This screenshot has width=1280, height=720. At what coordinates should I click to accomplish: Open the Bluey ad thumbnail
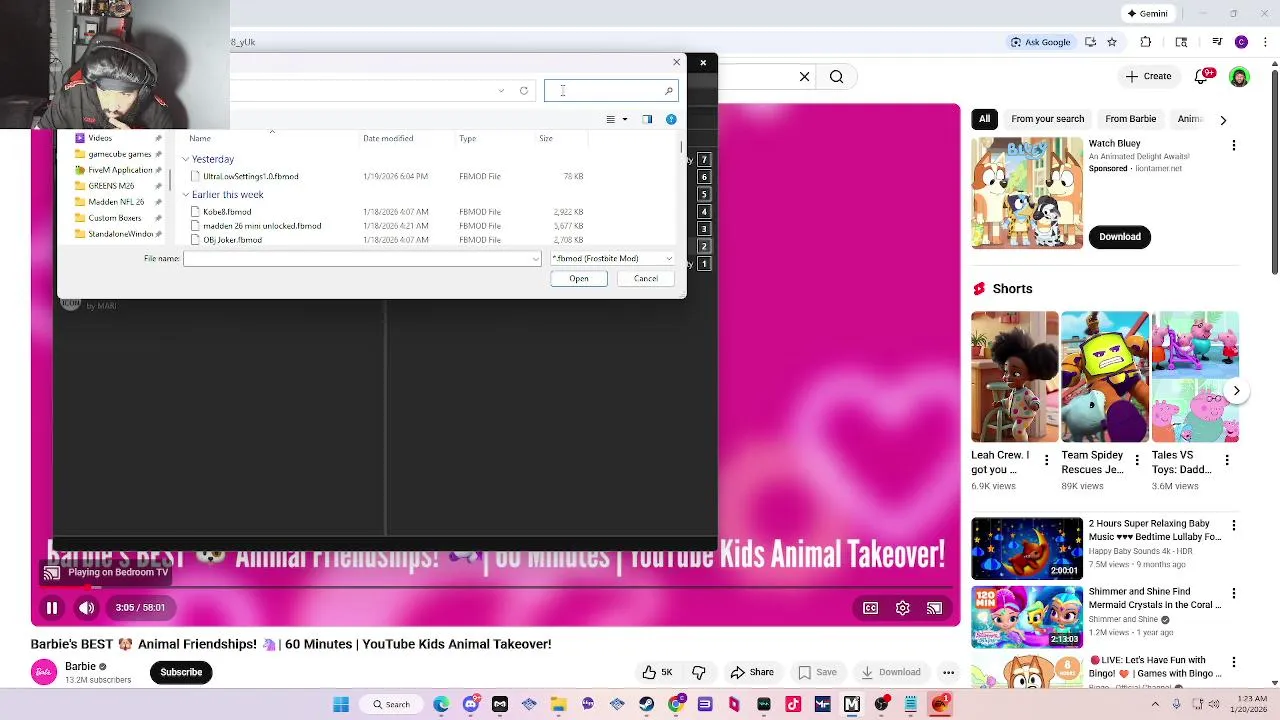tap(1026, 193)
